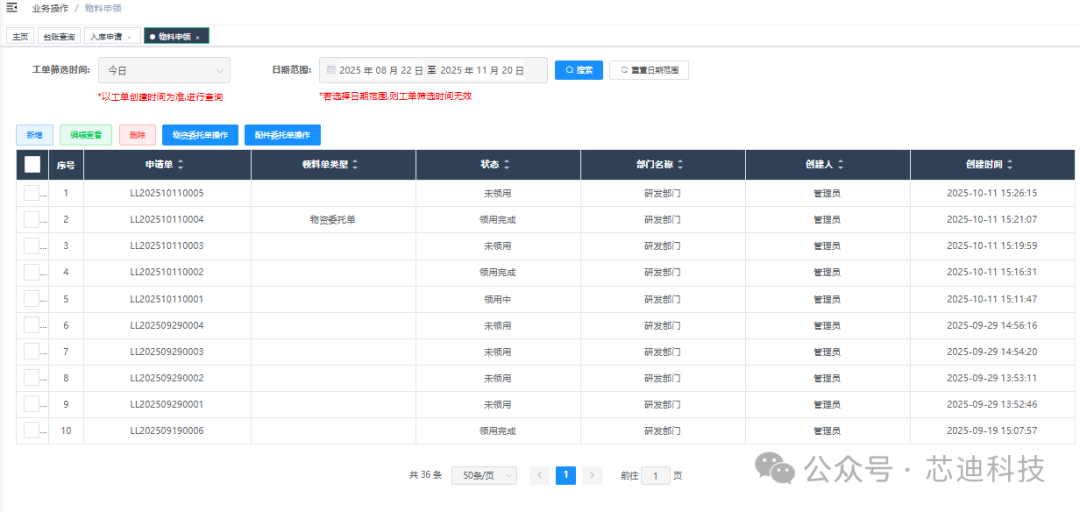Click the 共 36 条 total count text
1080x512 pixels.
point(425,475)
